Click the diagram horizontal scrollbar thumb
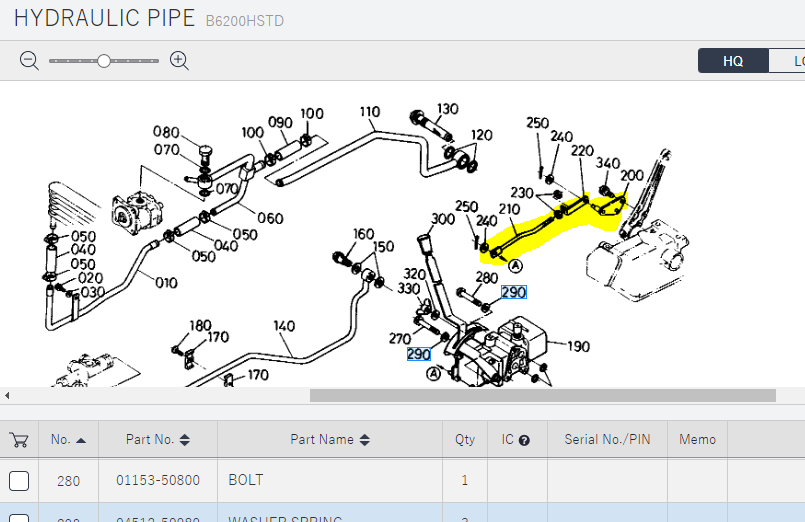The image size is (805, 522). coord(543,395)
